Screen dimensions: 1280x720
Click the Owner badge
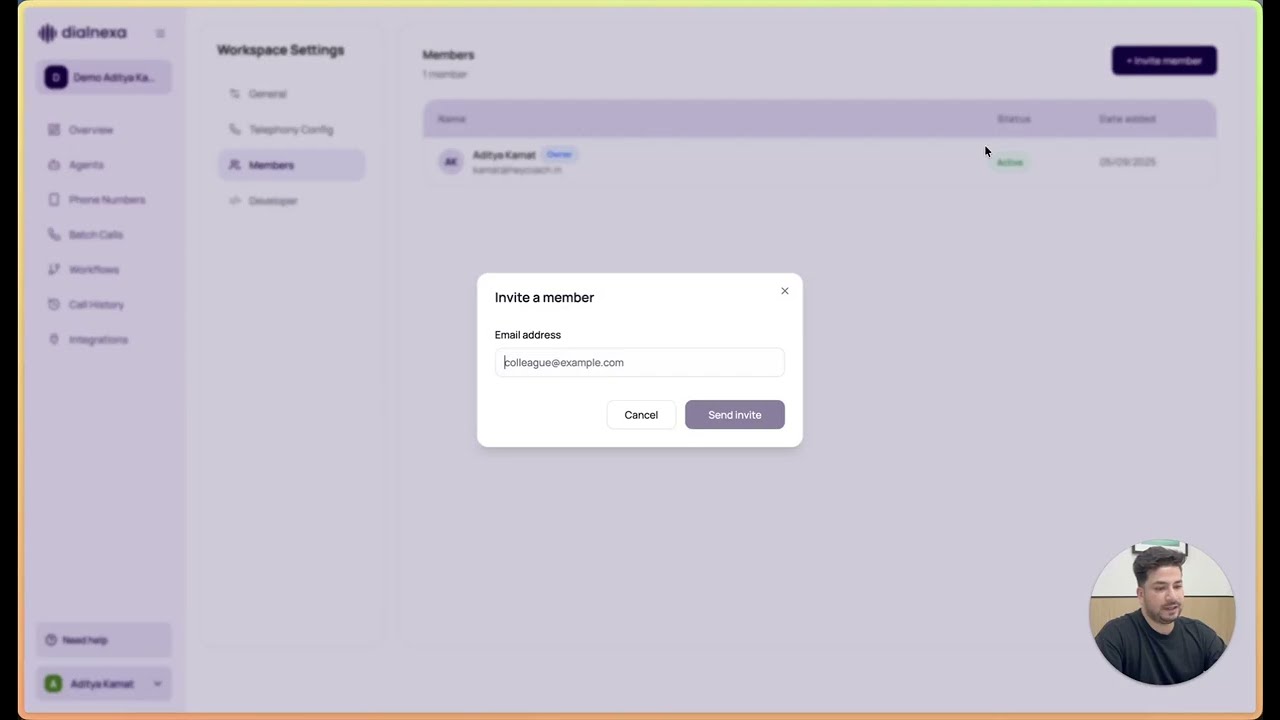pyautogui.click(x=559, y=155)
